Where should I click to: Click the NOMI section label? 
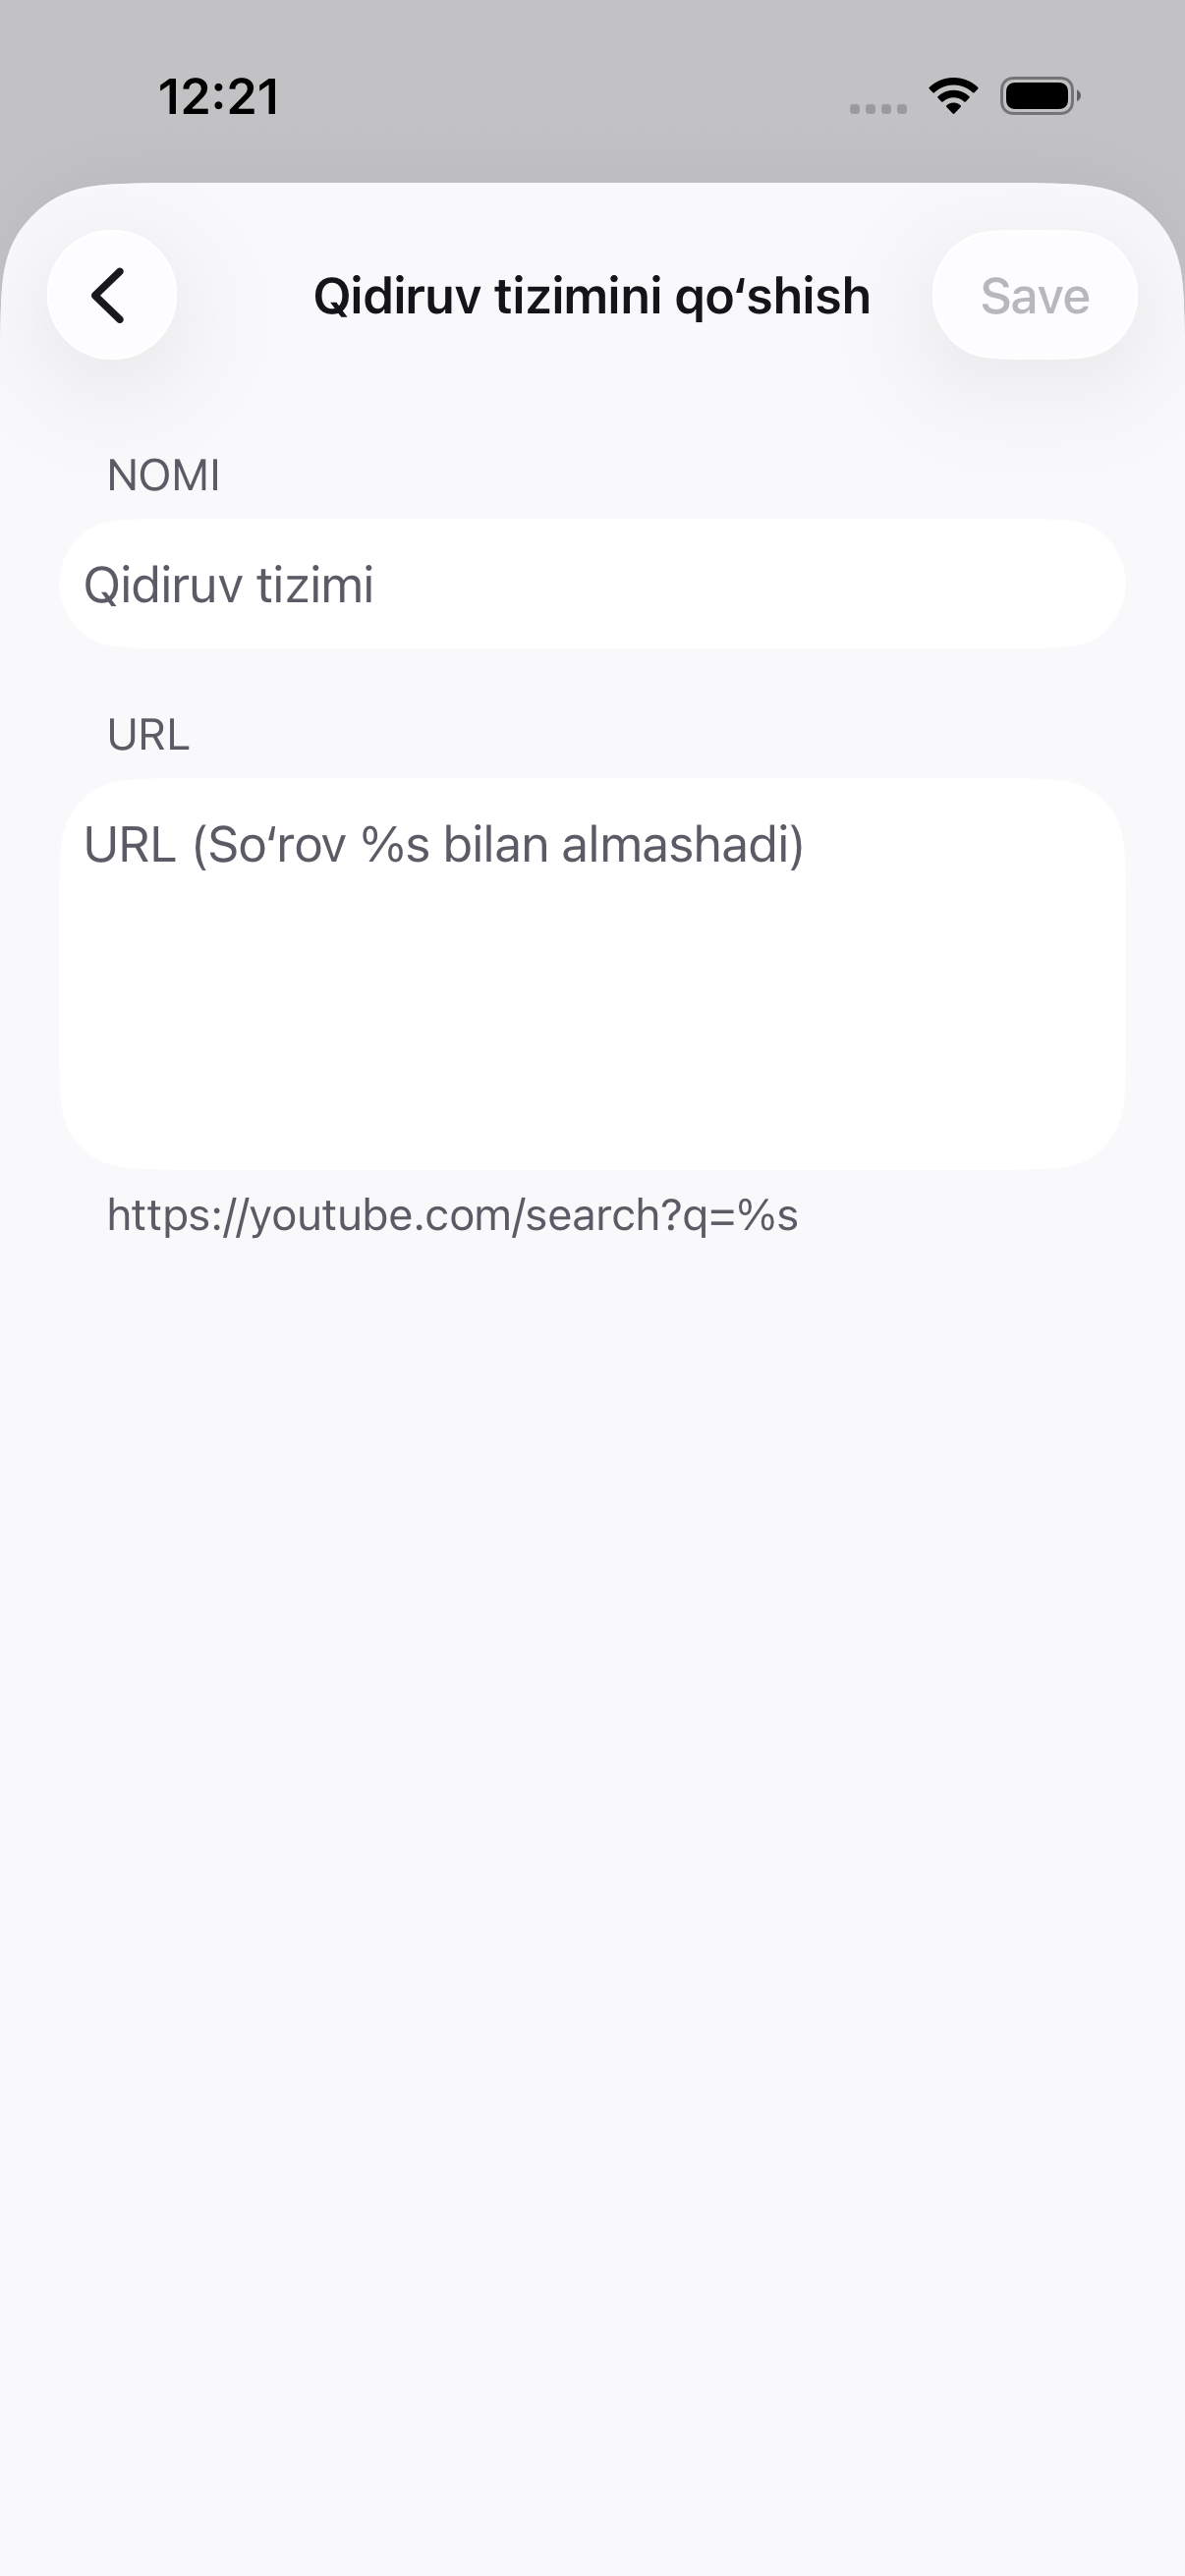(x=163, y=475)
